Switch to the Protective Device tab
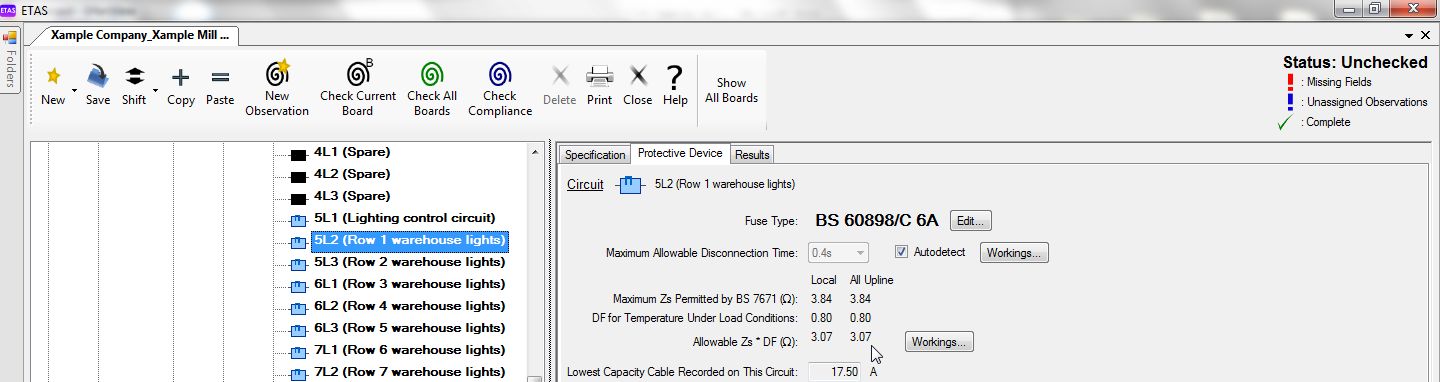Image resolution: width=1440 pixels, height=382 pixels. tap(680, 153)
